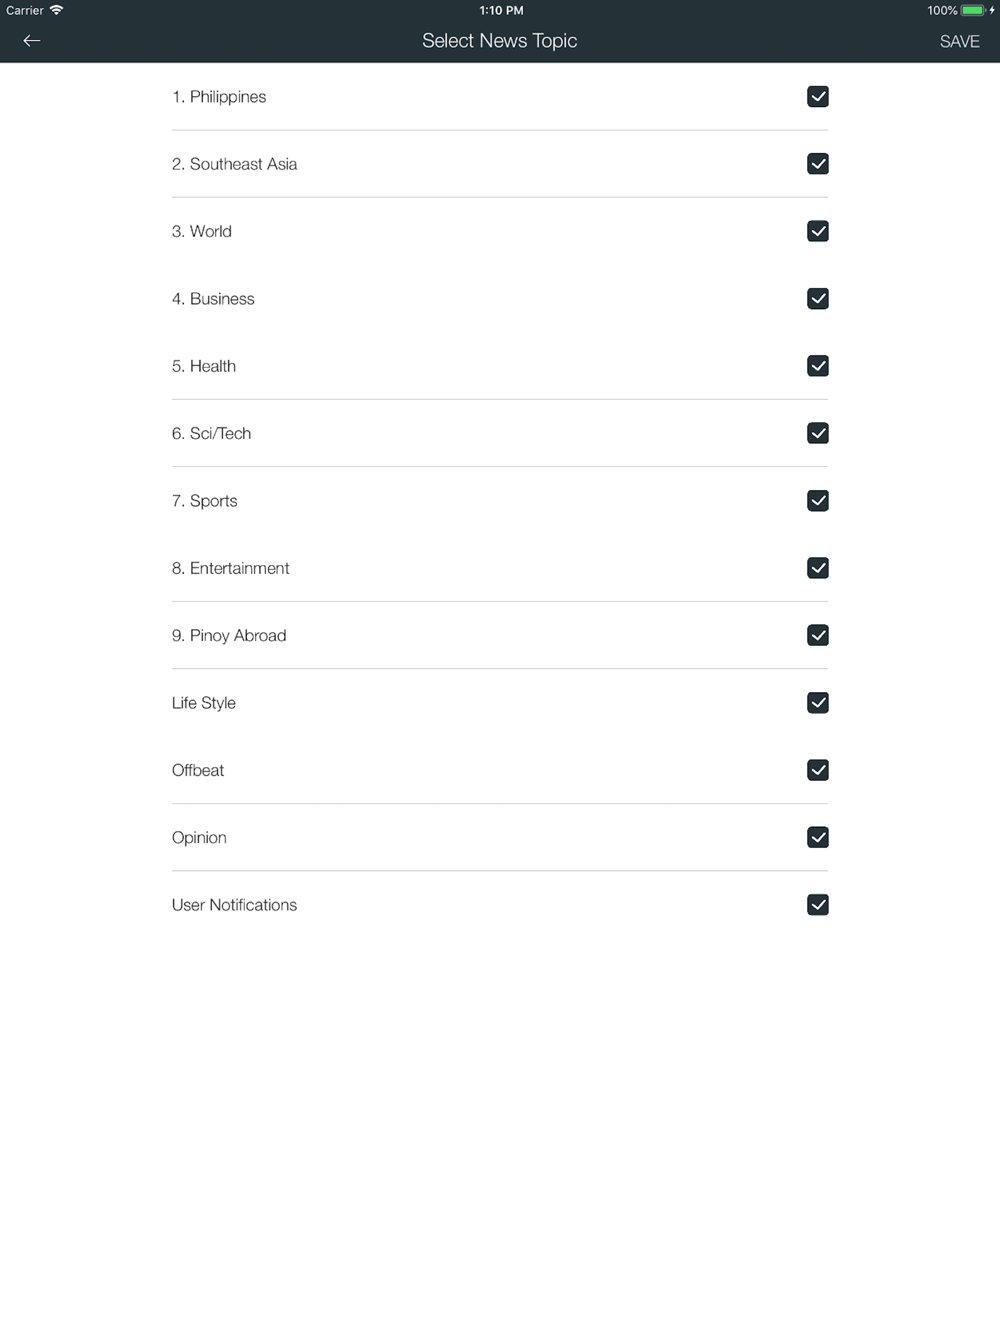The image size is (1000, 1334).
Task: Go back using the arrow icon
Action: click(x=32, y=41)
